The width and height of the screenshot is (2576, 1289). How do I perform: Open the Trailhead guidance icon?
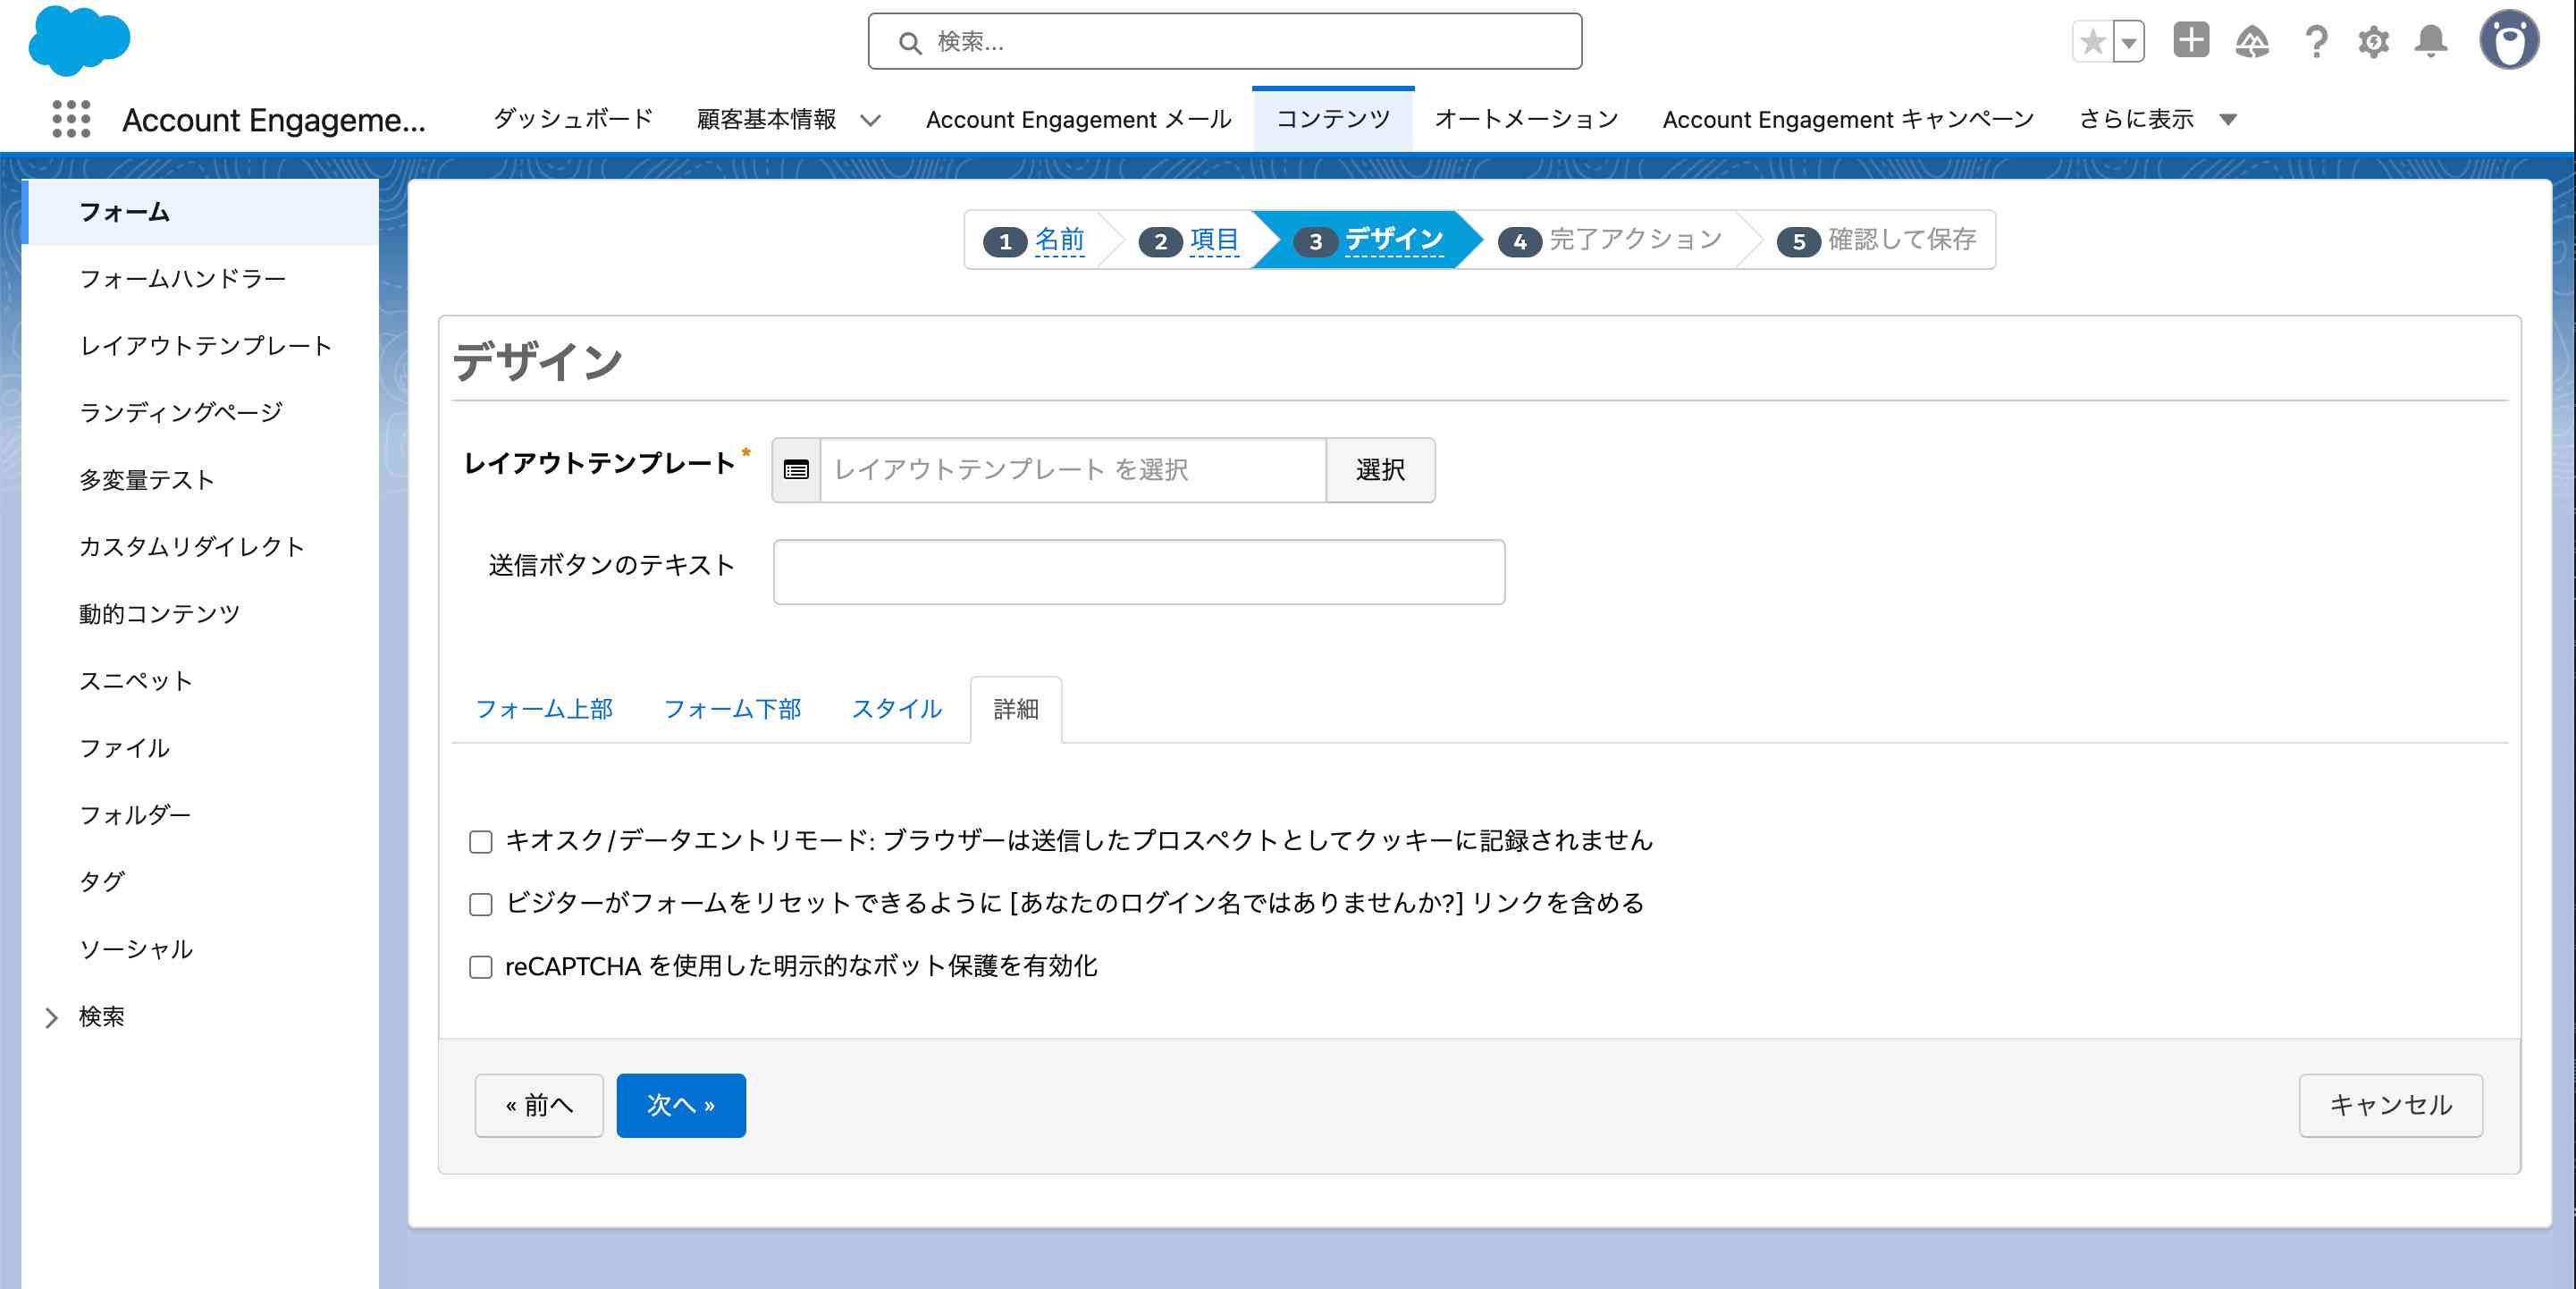point(2252,42)
